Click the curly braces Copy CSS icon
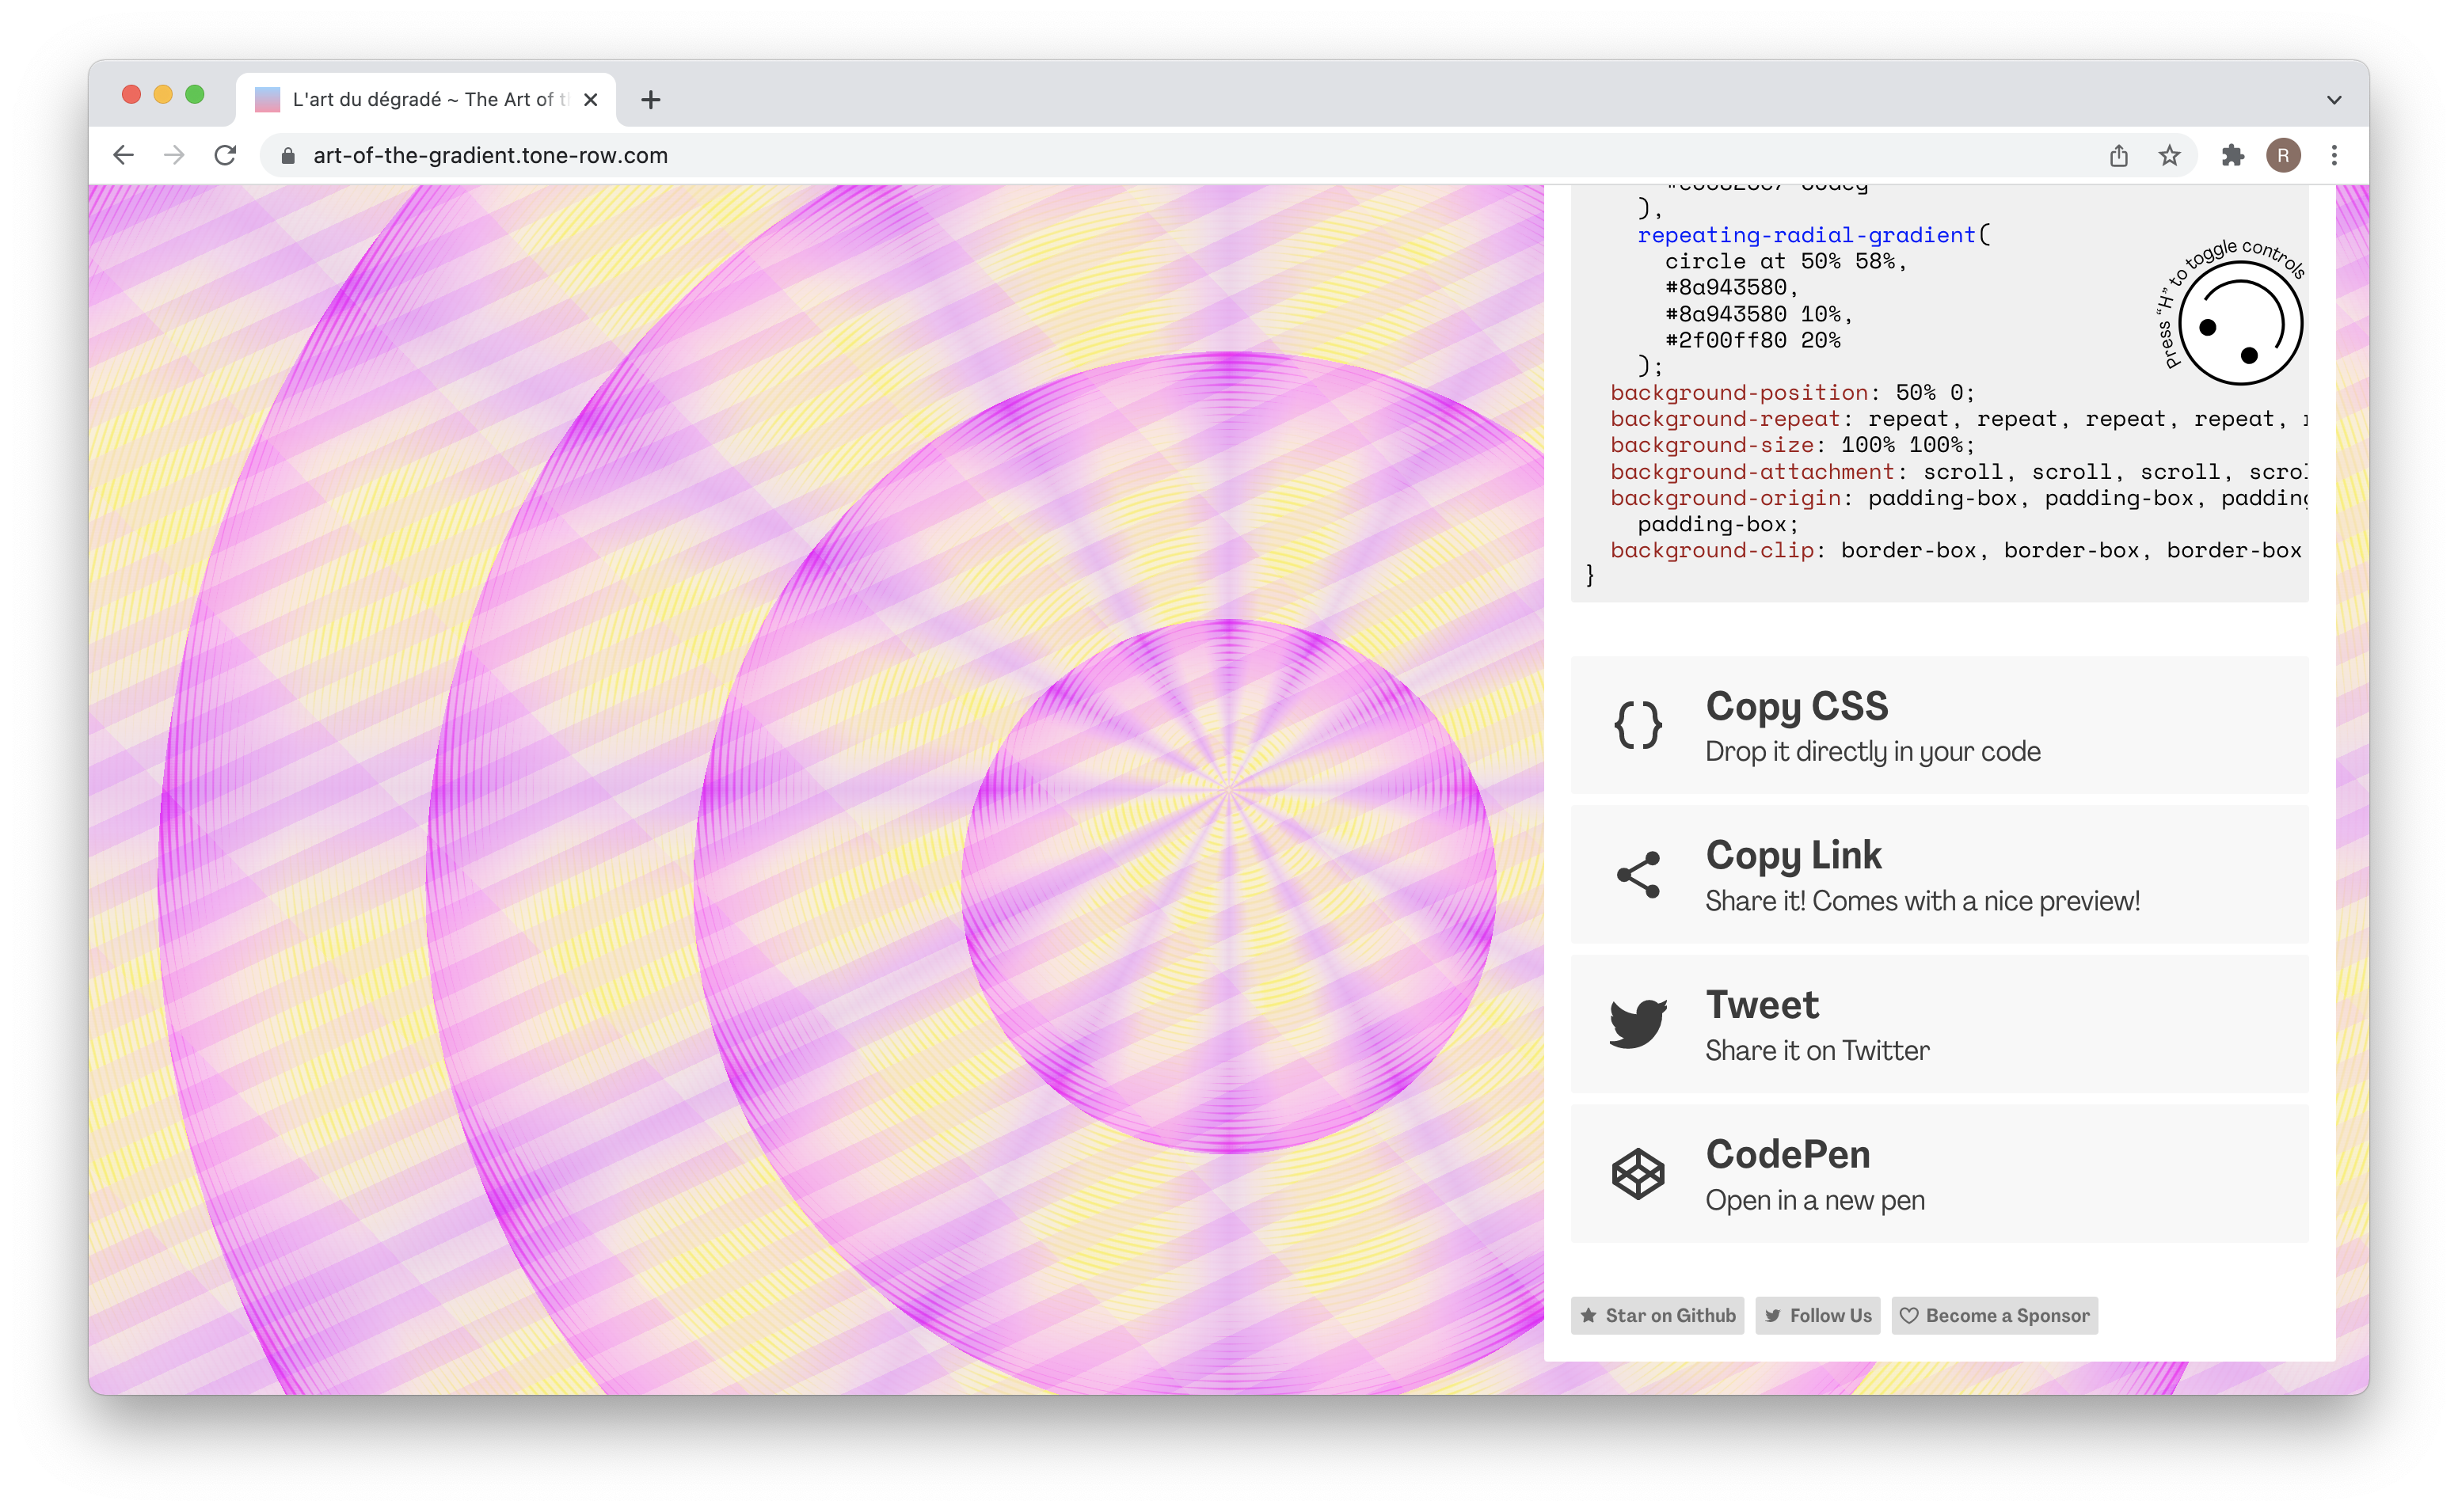2458x1512 pixels. [x=1637, y=725]
